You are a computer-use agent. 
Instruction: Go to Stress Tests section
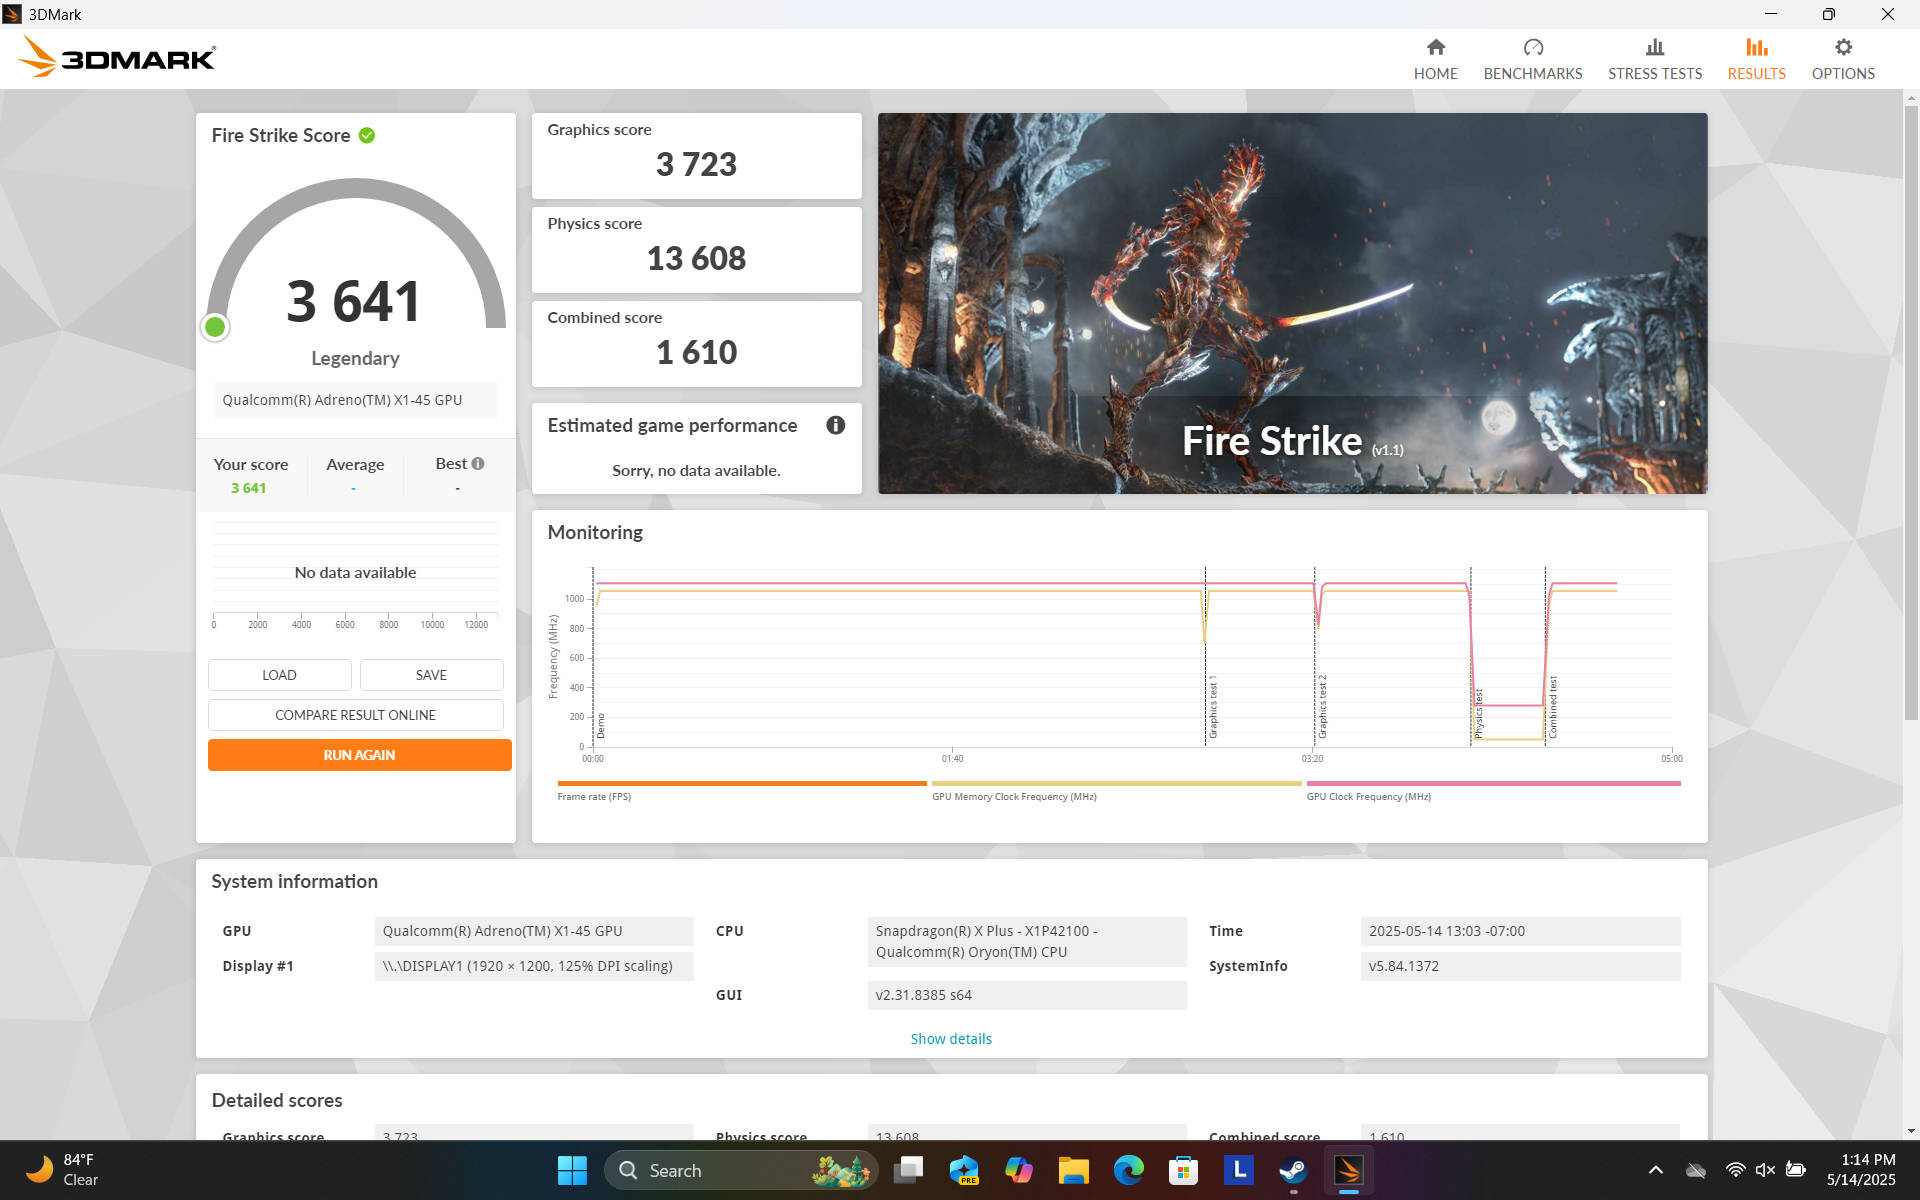[1654, 59]
